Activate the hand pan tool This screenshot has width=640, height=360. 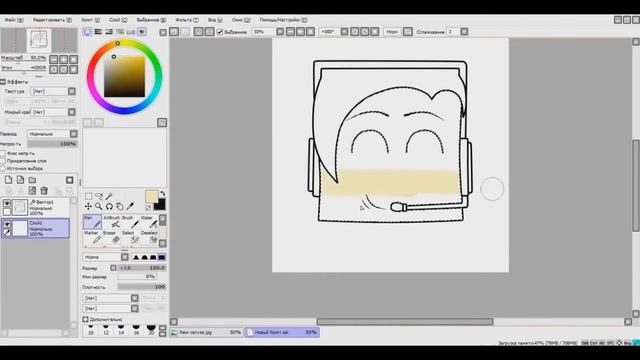[120, 207]
